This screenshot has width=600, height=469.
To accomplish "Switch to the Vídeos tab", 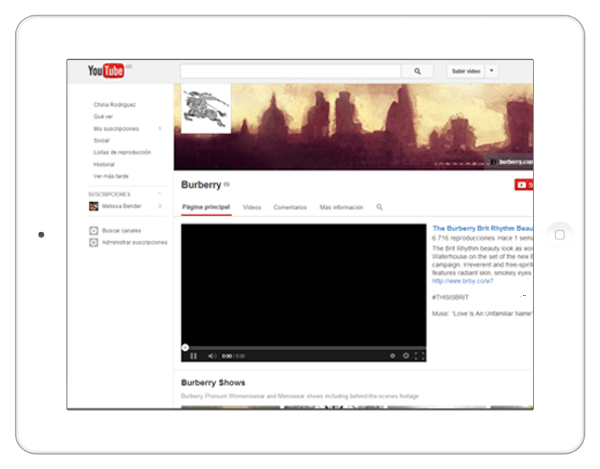I will 252,207.
